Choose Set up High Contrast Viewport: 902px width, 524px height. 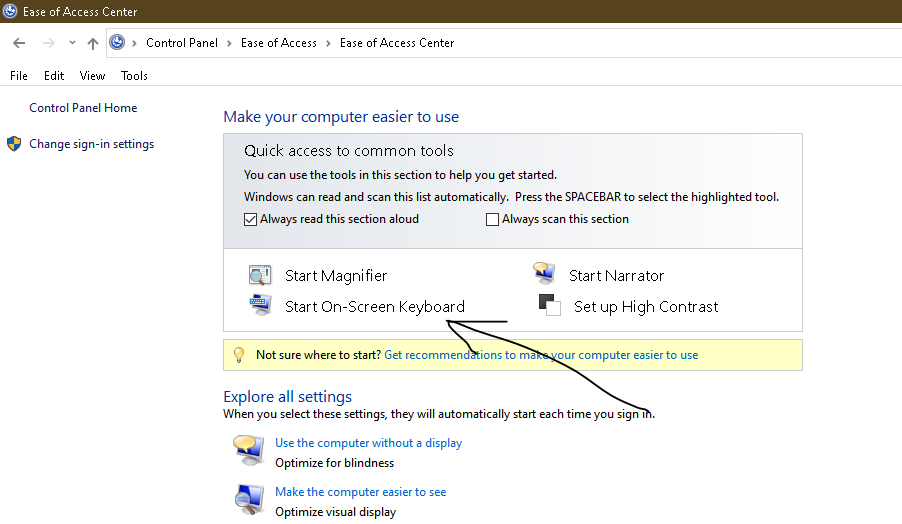(646, 307)
